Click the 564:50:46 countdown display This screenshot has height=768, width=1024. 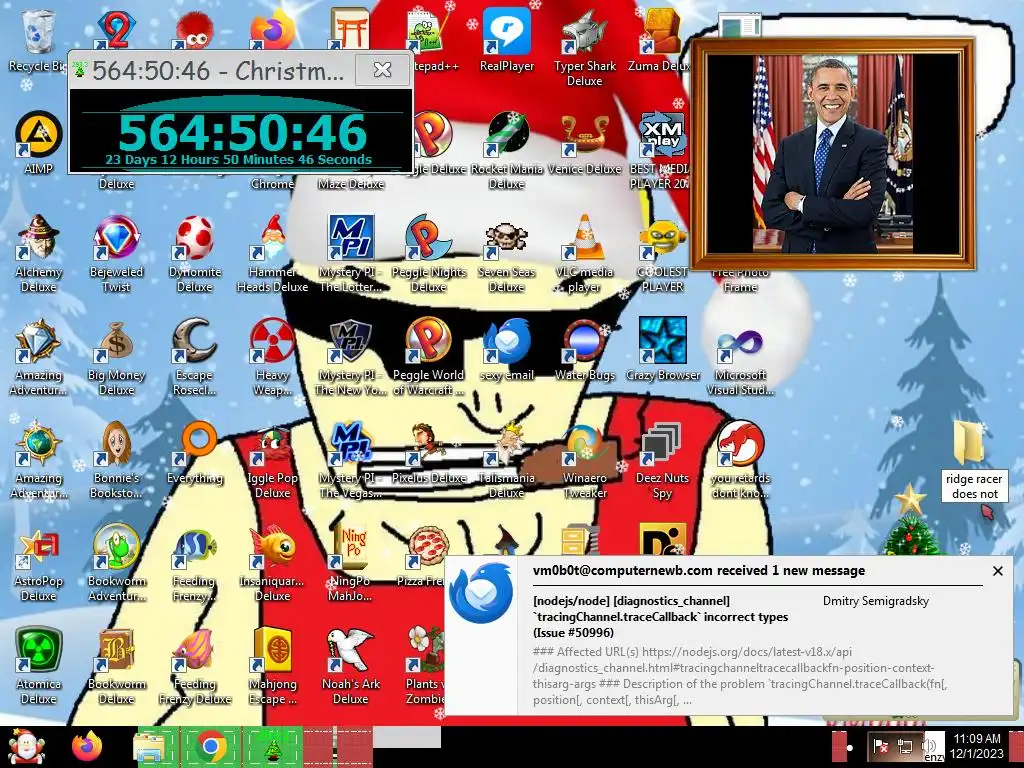click(241, 132)
